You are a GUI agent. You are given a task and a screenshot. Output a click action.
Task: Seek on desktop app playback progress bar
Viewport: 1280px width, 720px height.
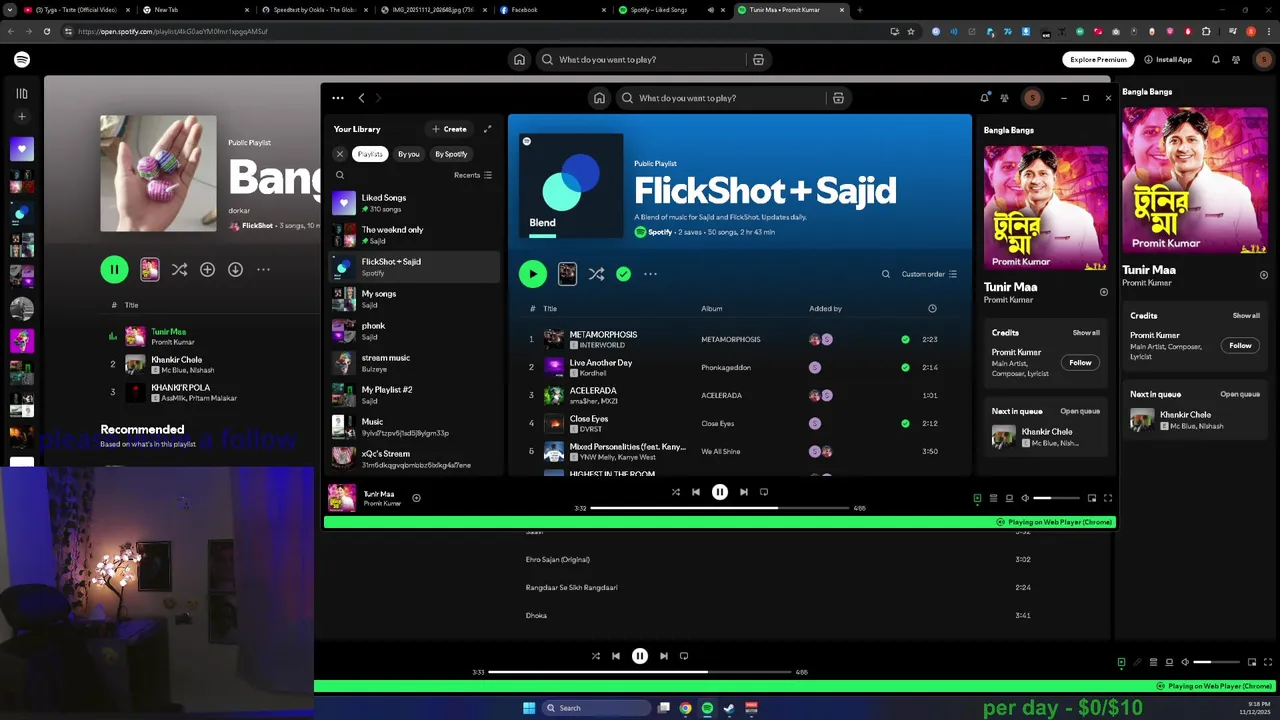[720, 508]
